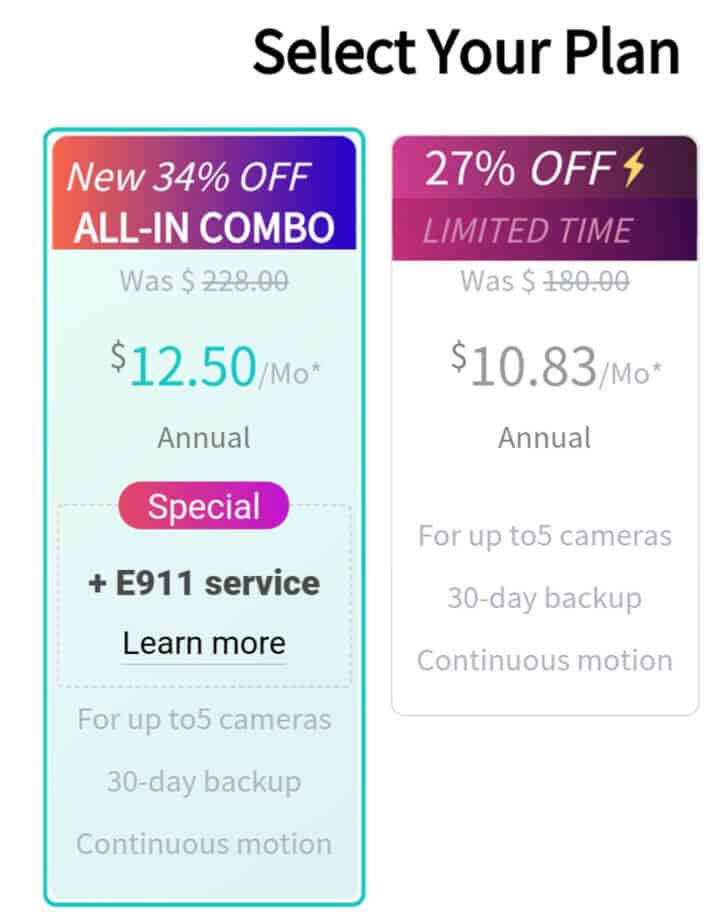Click the Was $228.00 crossed-out price

(204, 281)
